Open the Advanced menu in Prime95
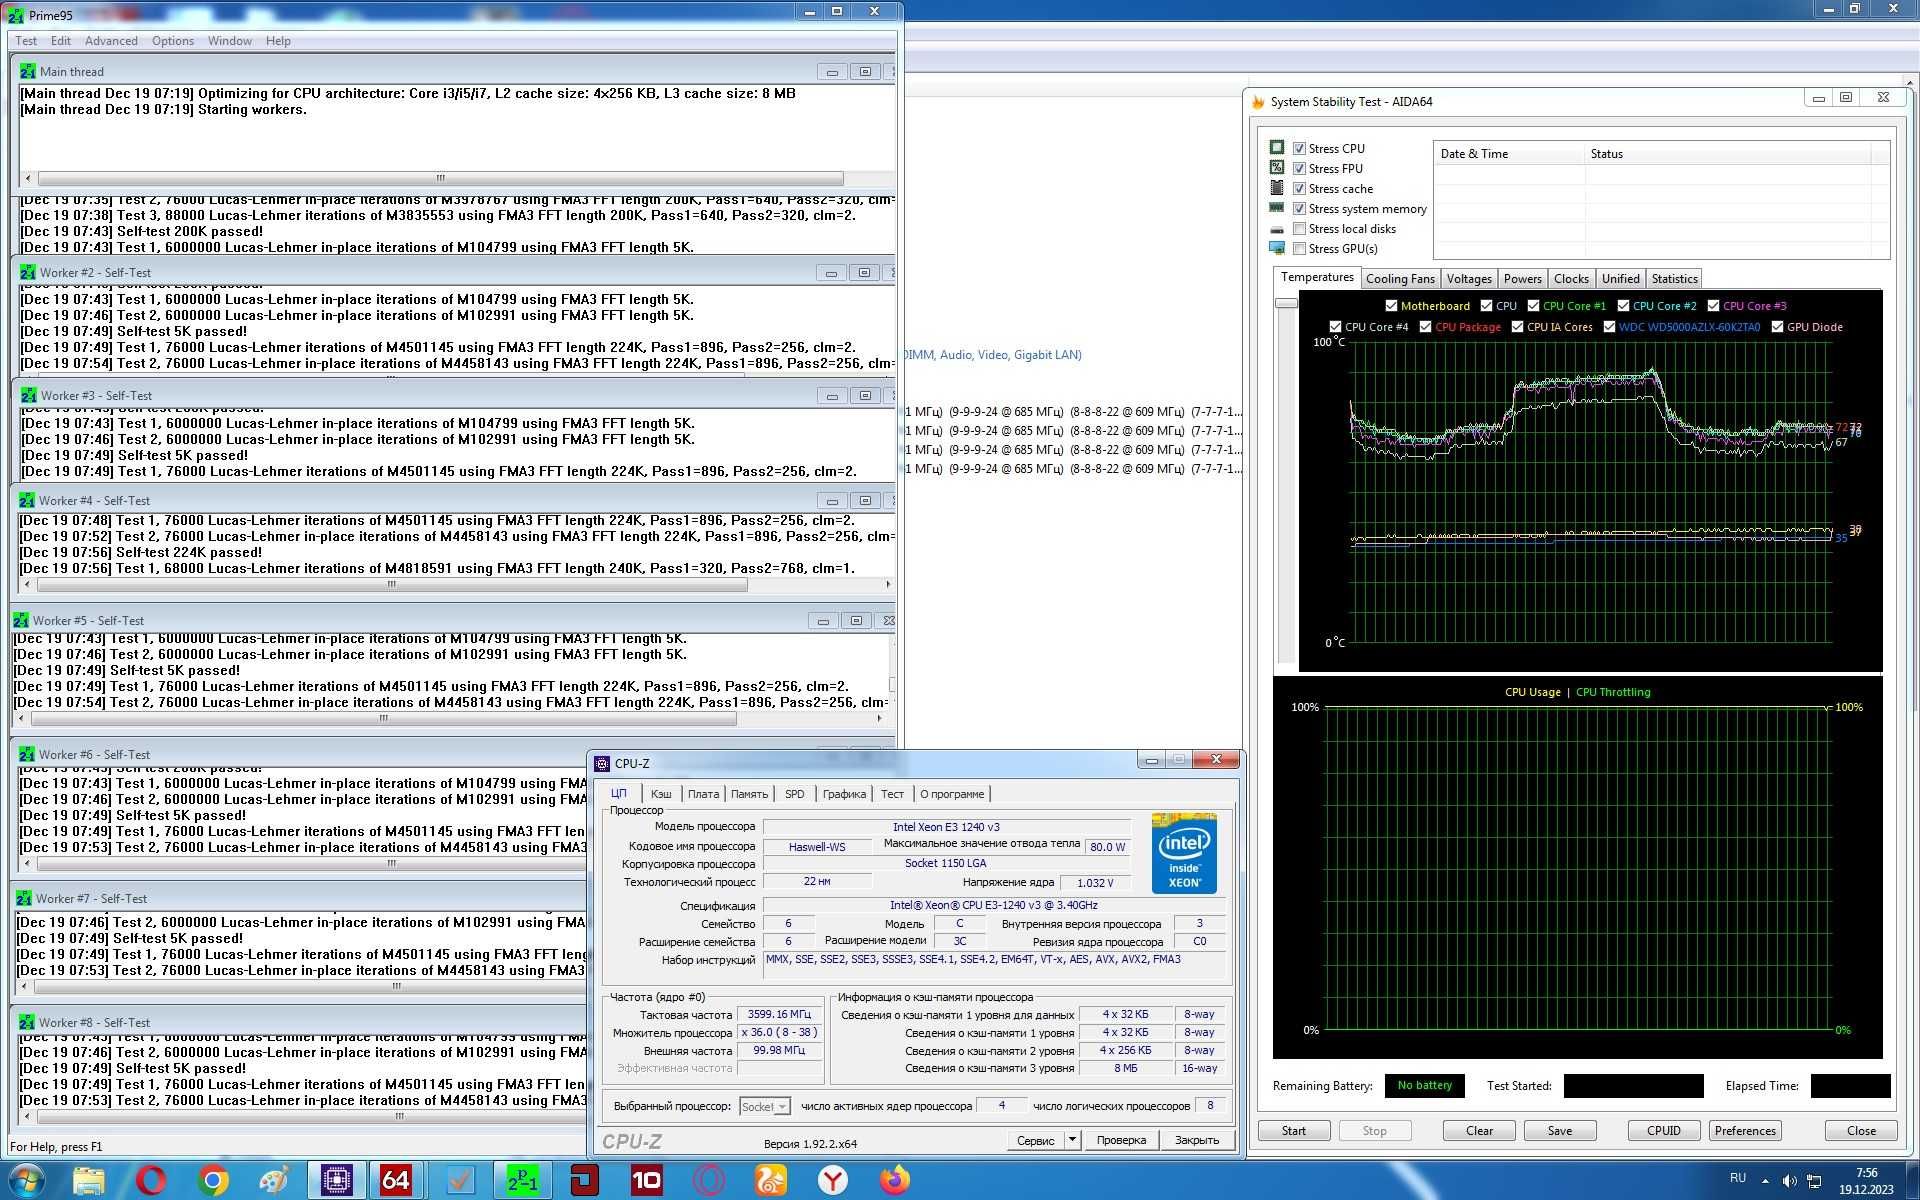 (111, 41)
